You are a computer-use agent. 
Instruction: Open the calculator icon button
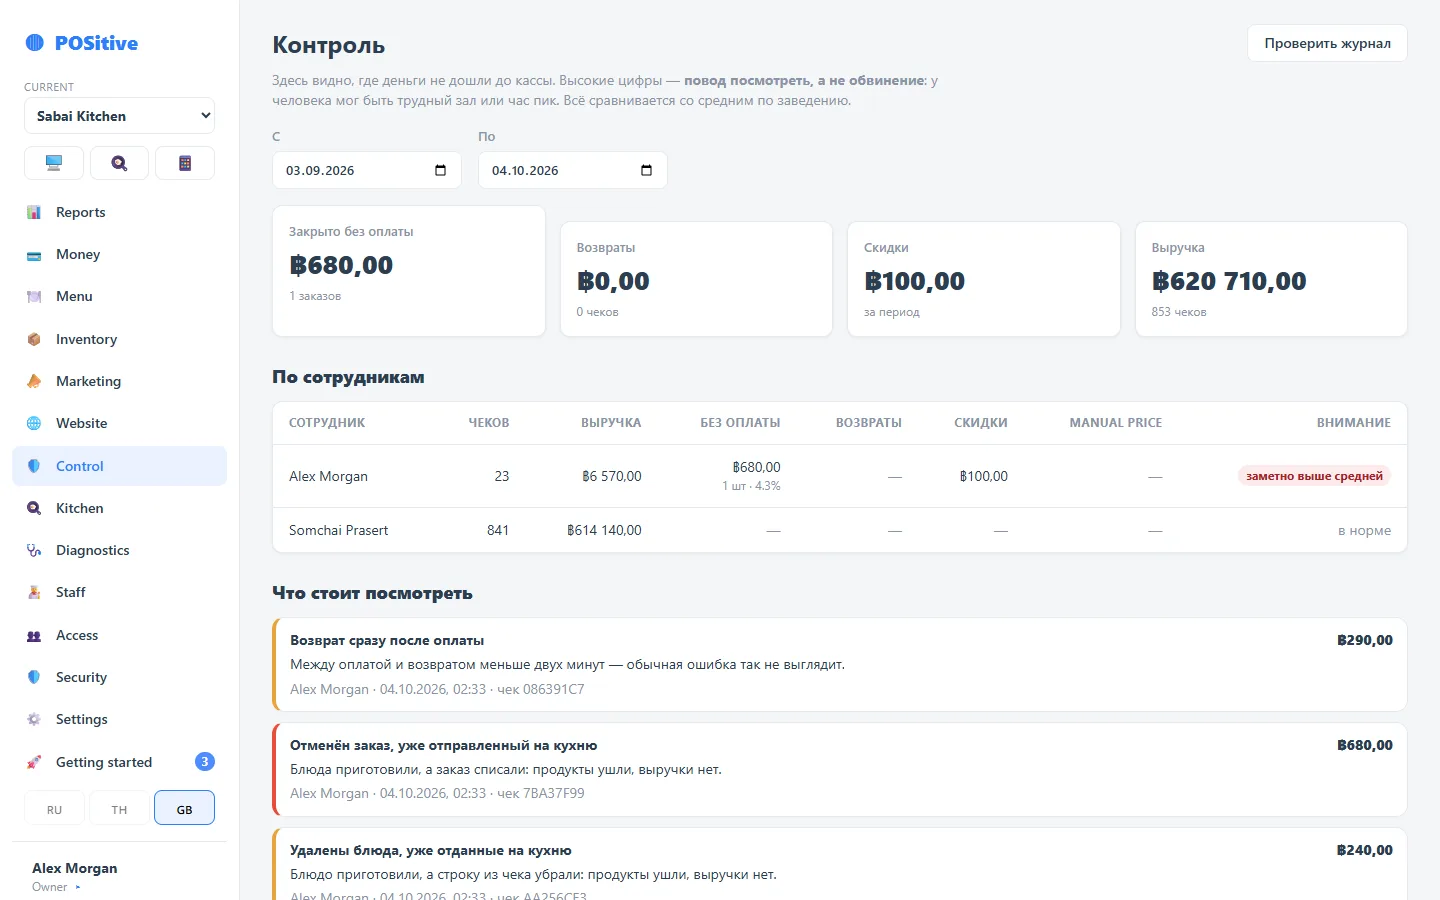(185, 163)
